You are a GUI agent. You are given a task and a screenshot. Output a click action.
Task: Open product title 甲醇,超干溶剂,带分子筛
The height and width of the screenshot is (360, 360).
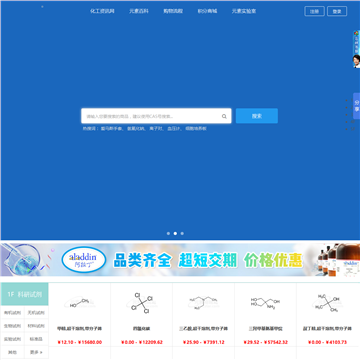[x=79, y=329]
